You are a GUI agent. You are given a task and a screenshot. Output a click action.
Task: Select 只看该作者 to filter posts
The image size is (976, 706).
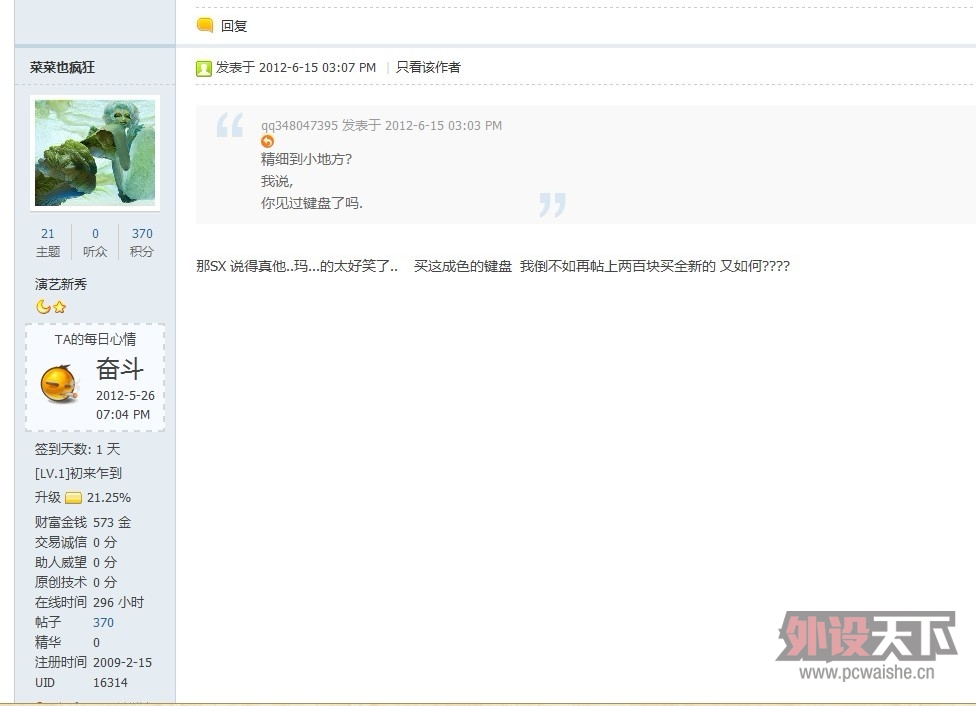click(428, 67)
